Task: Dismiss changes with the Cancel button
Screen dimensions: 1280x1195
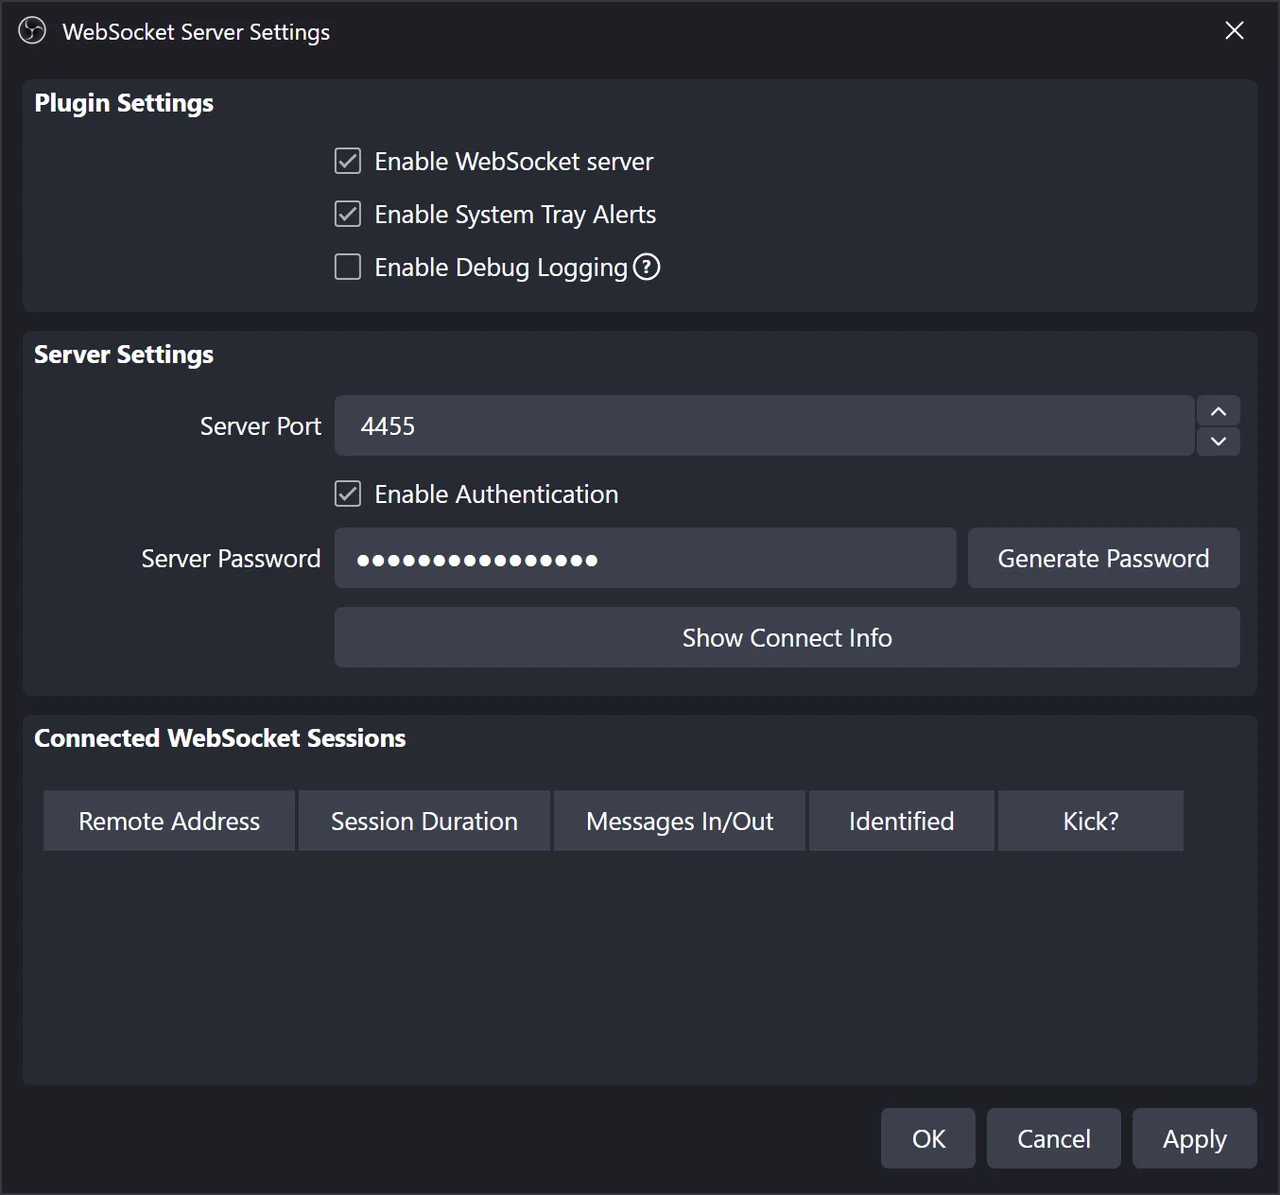Action: (x=1054, y=1138)
